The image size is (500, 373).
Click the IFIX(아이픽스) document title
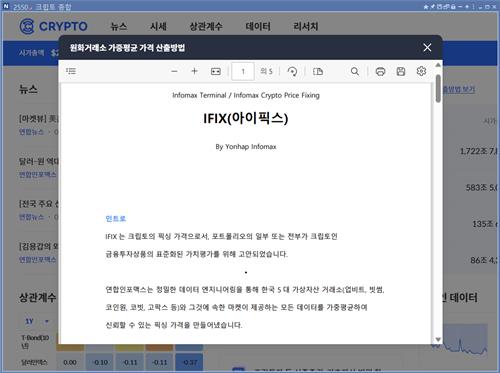click(246, 118)
